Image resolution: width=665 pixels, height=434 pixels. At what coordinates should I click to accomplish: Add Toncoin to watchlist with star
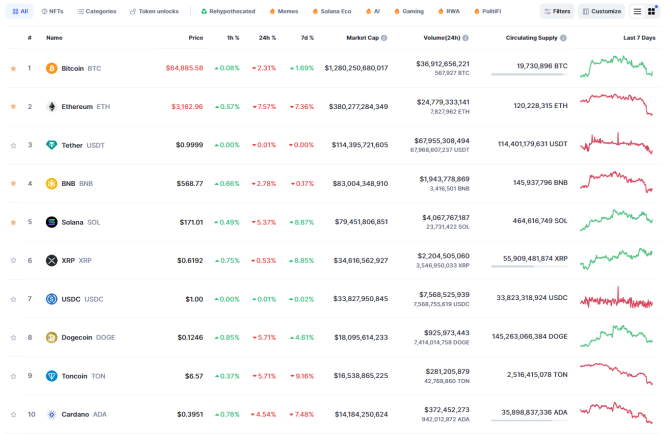pyautogui.click(x=13, y=376)
